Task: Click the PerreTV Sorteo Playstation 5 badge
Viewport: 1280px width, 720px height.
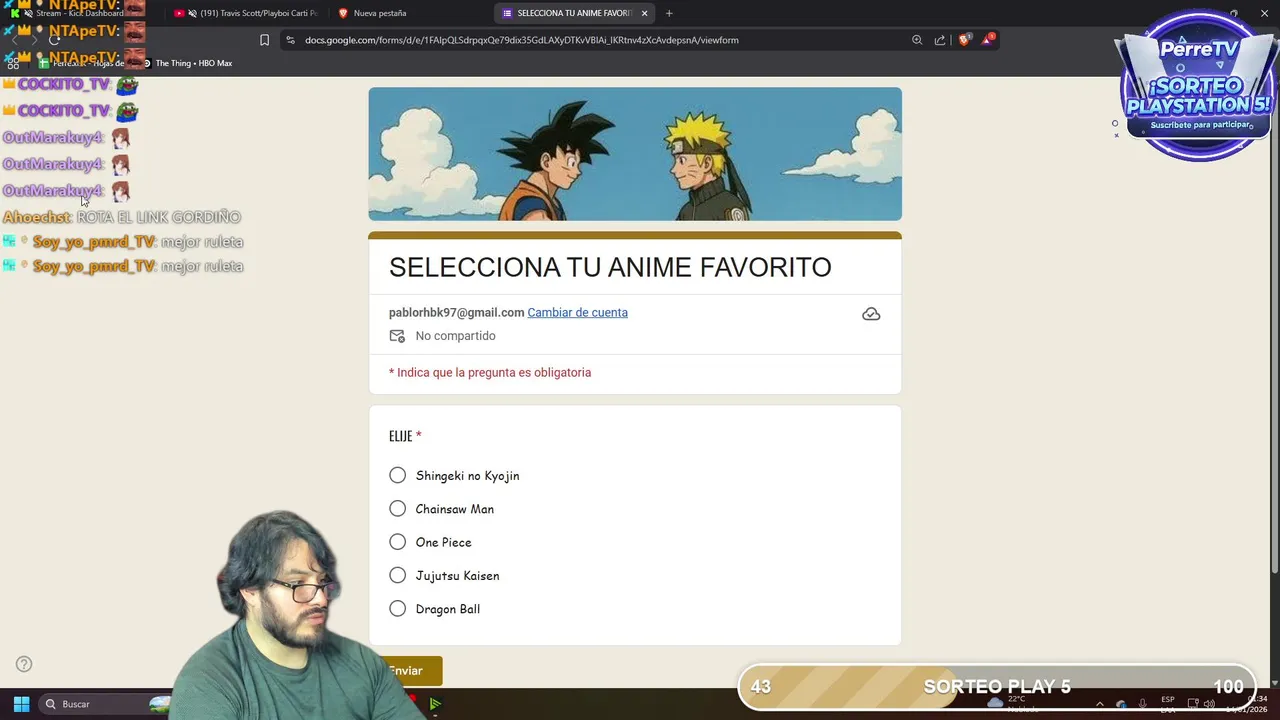Action: tap(1198, 88)
